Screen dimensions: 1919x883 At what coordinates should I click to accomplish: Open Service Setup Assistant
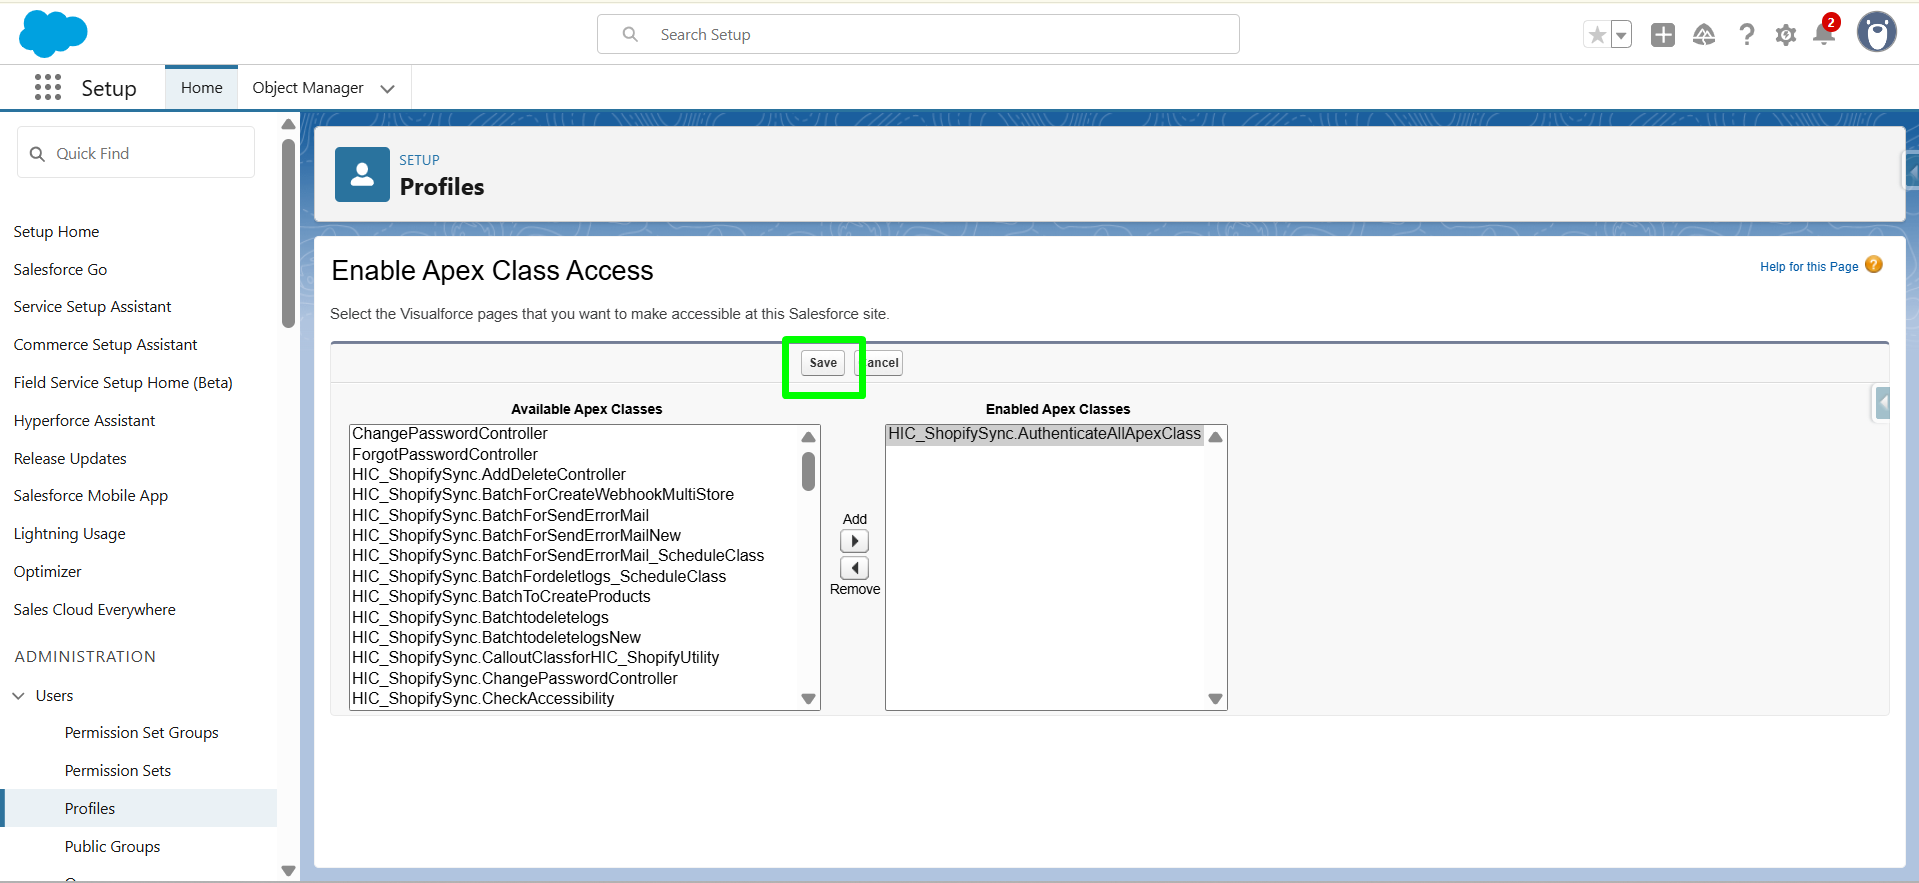click(x=92, y=307)
